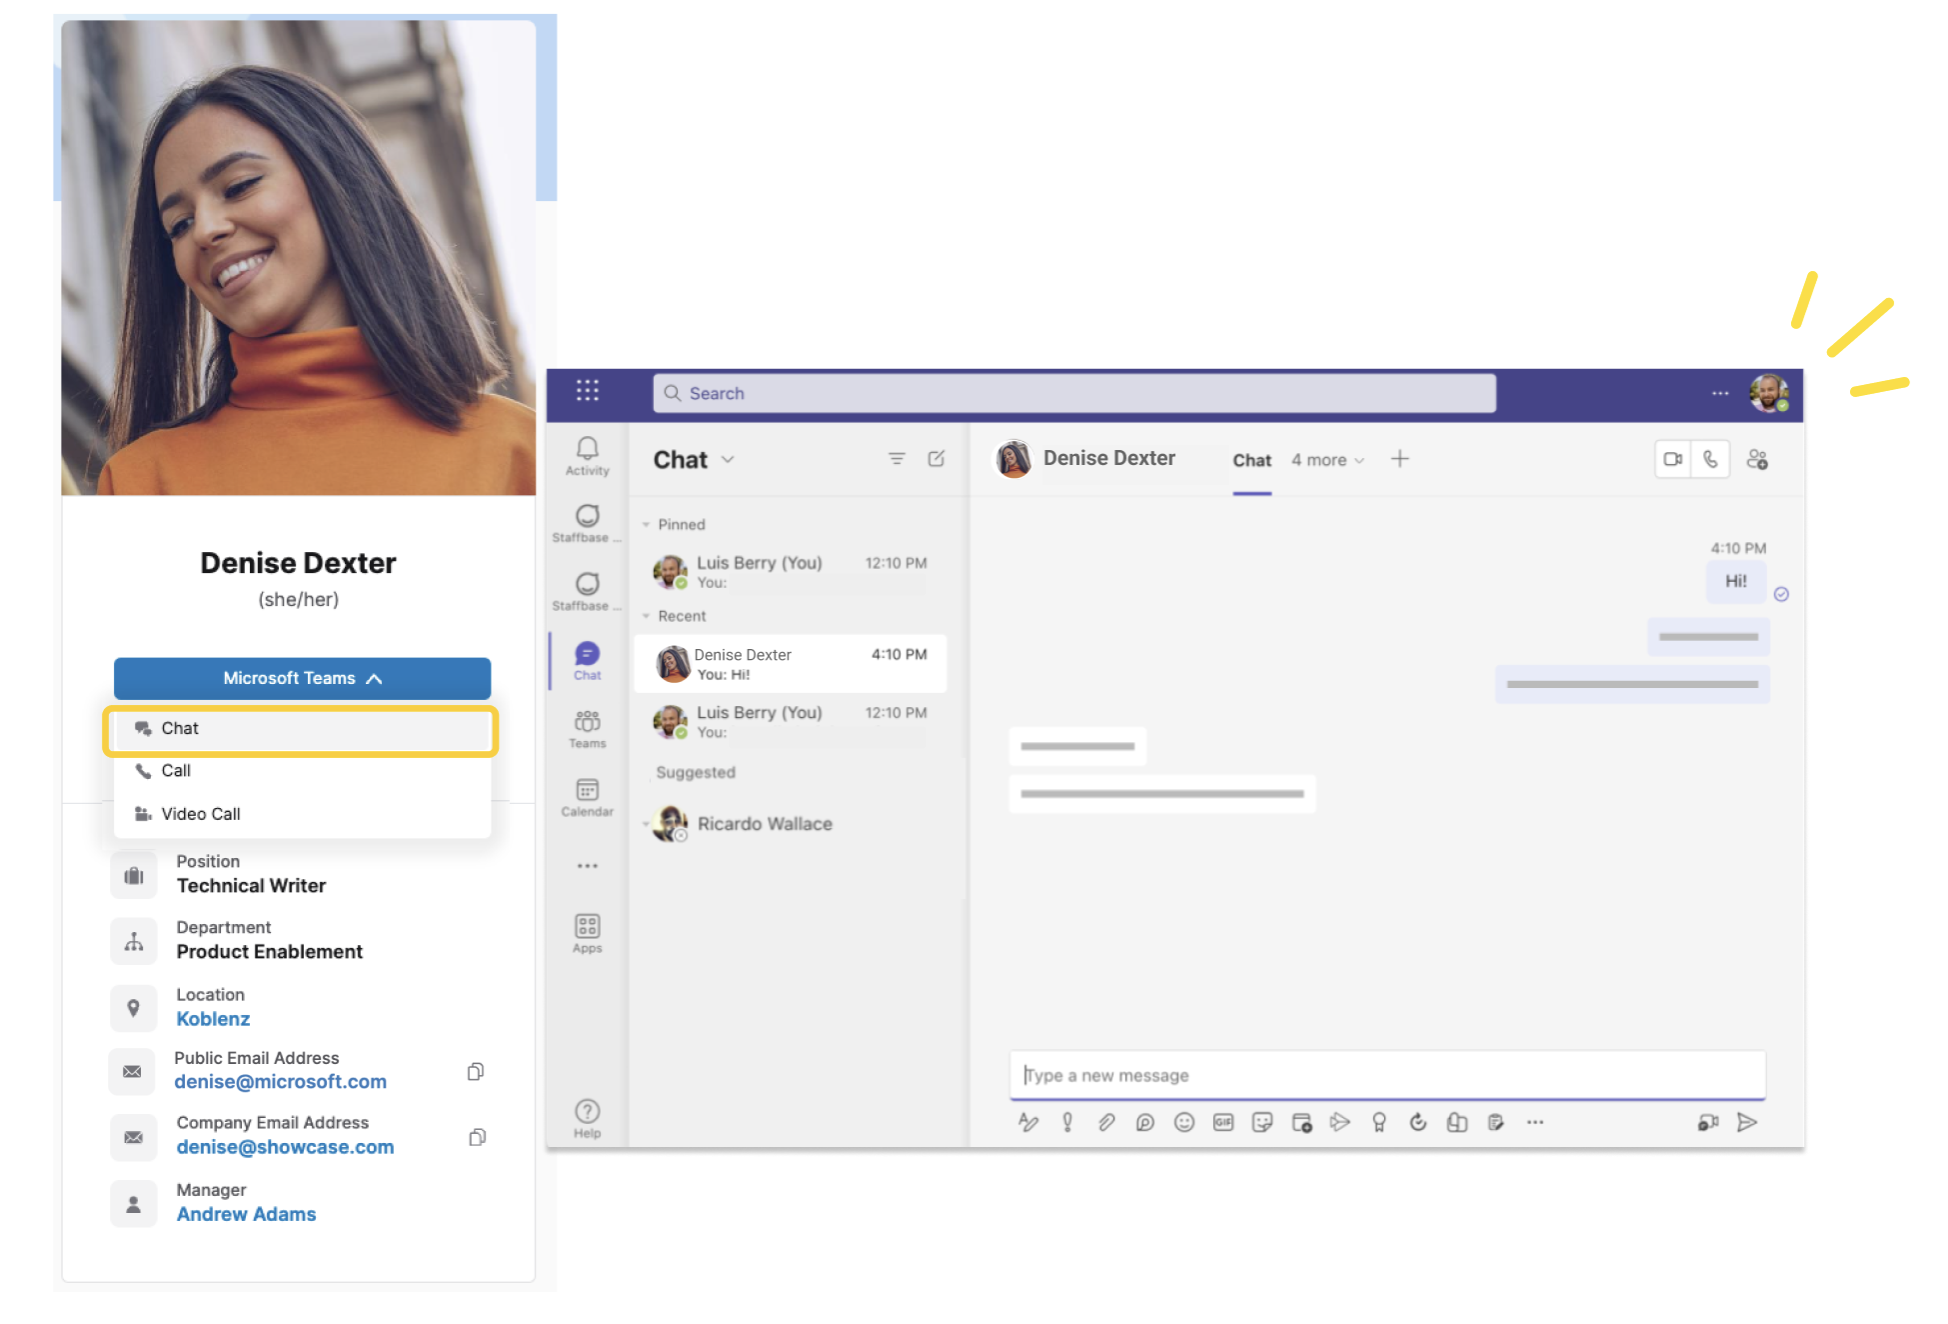Open the sticker picker

pos(1262,1122)
